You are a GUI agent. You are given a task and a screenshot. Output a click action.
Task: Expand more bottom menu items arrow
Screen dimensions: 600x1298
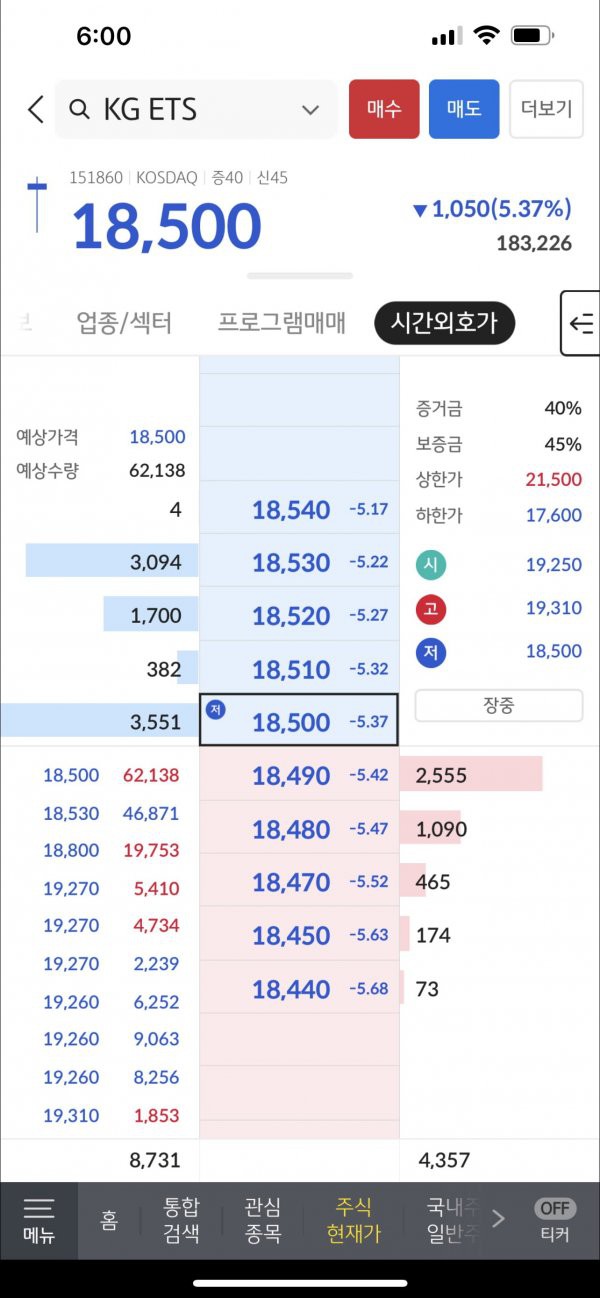[x=498, y=1218]
